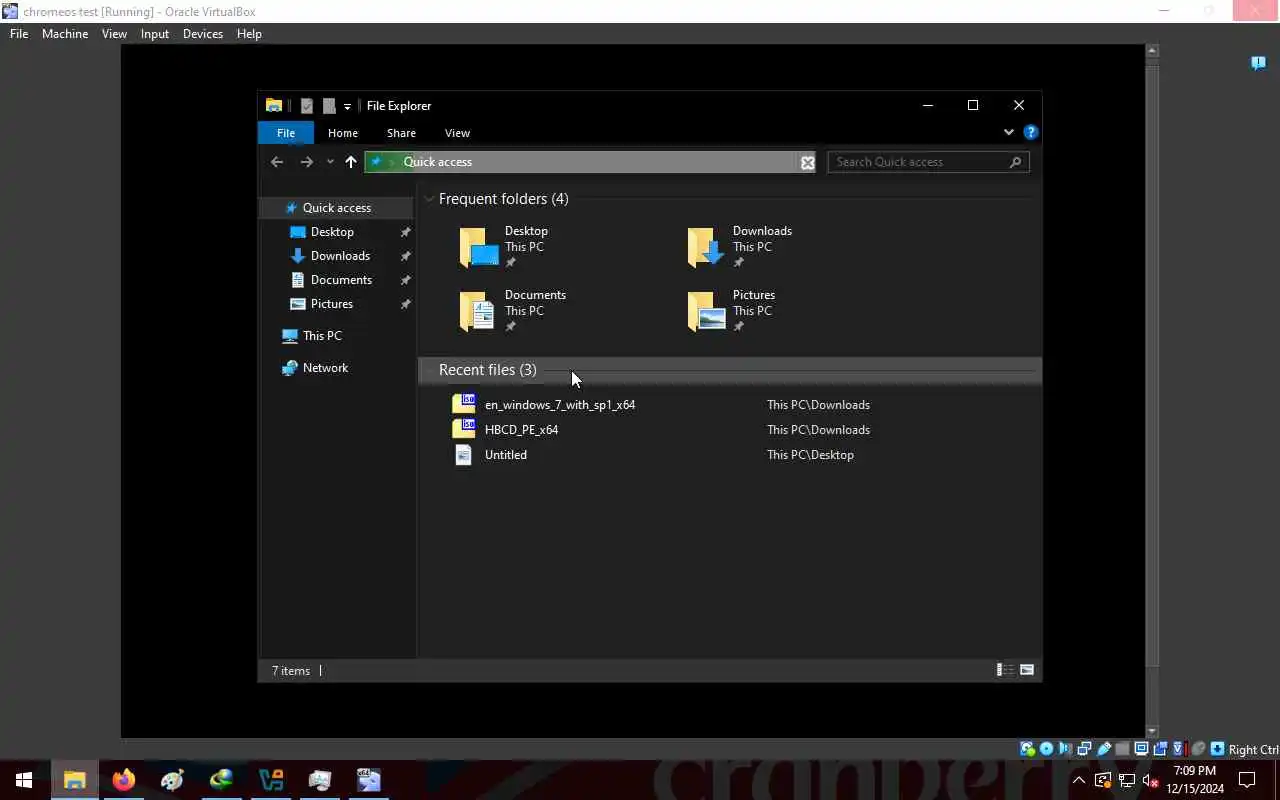This screenshot has height=800, width=1280.
Task: Click the VirtualBox notification center icon
Action: pyautogui.click(x=1259, y=63)
